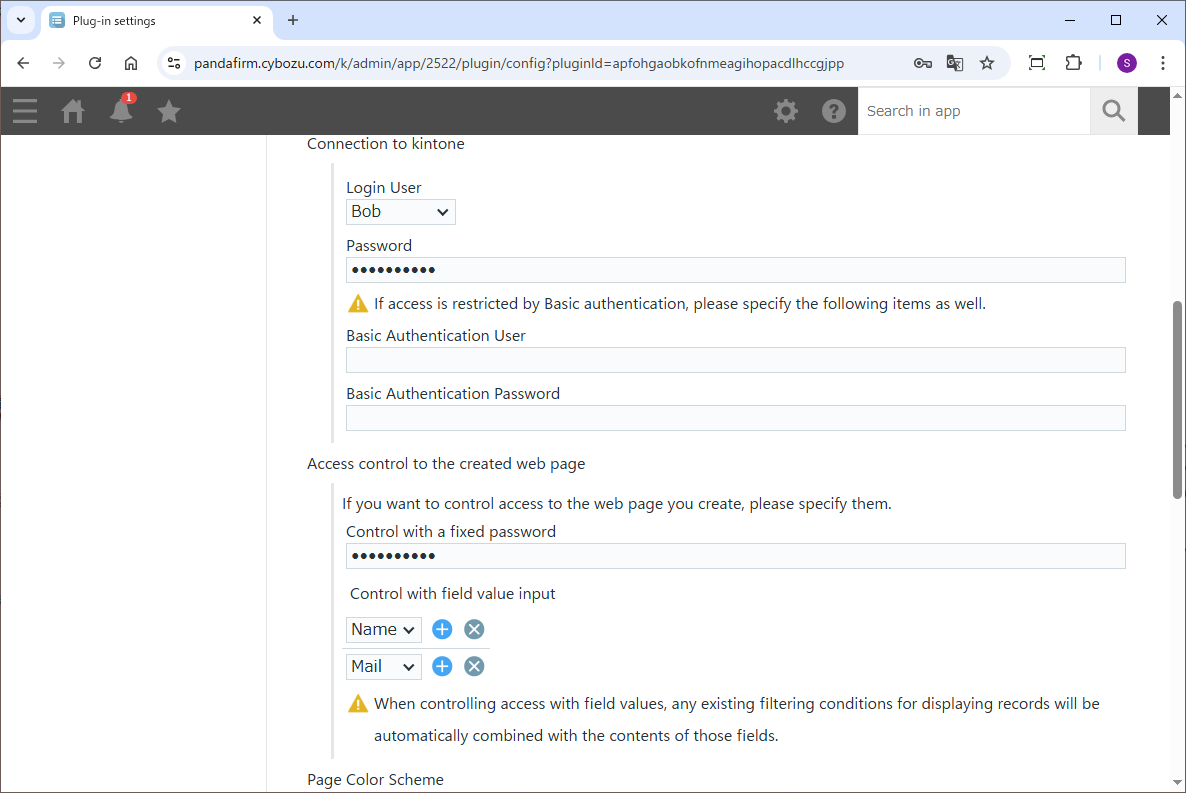This screenshot has width=1186, height=793.
Task: Open a new browser tab
Action: (293, 20)
